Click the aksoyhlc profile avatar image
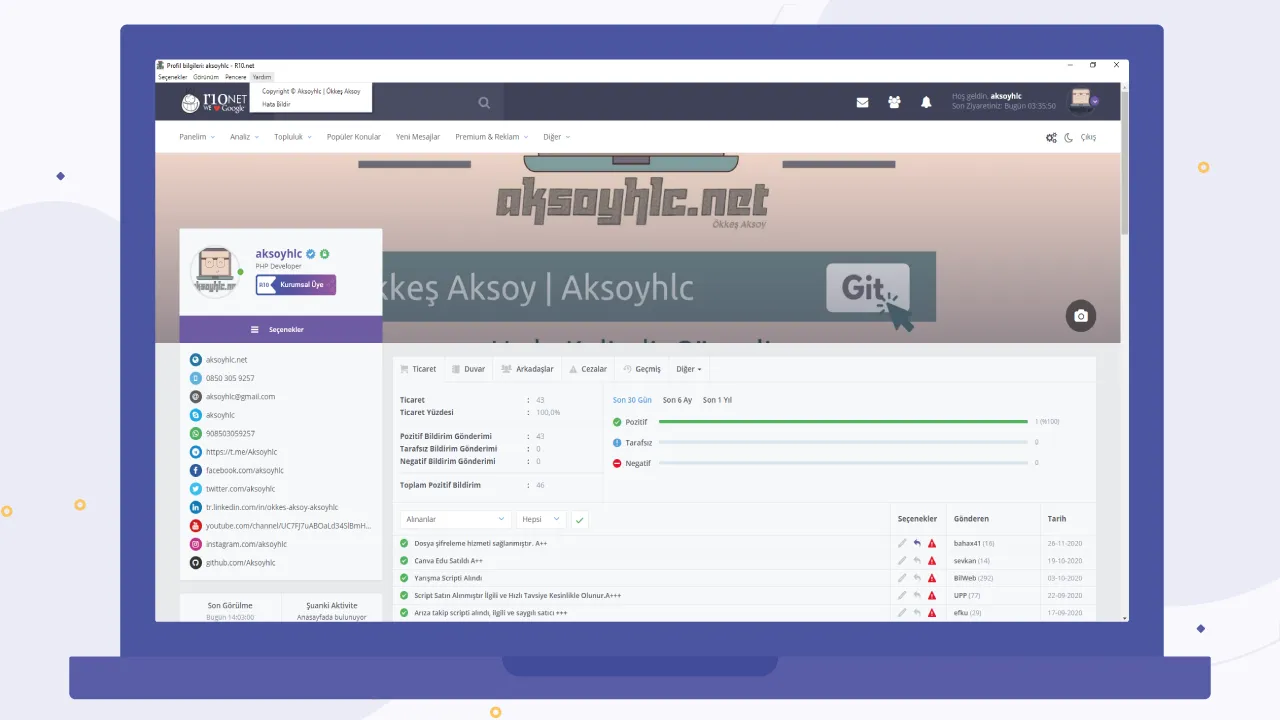The height and width of the screenshot is (720, 1280). [216, 272]
